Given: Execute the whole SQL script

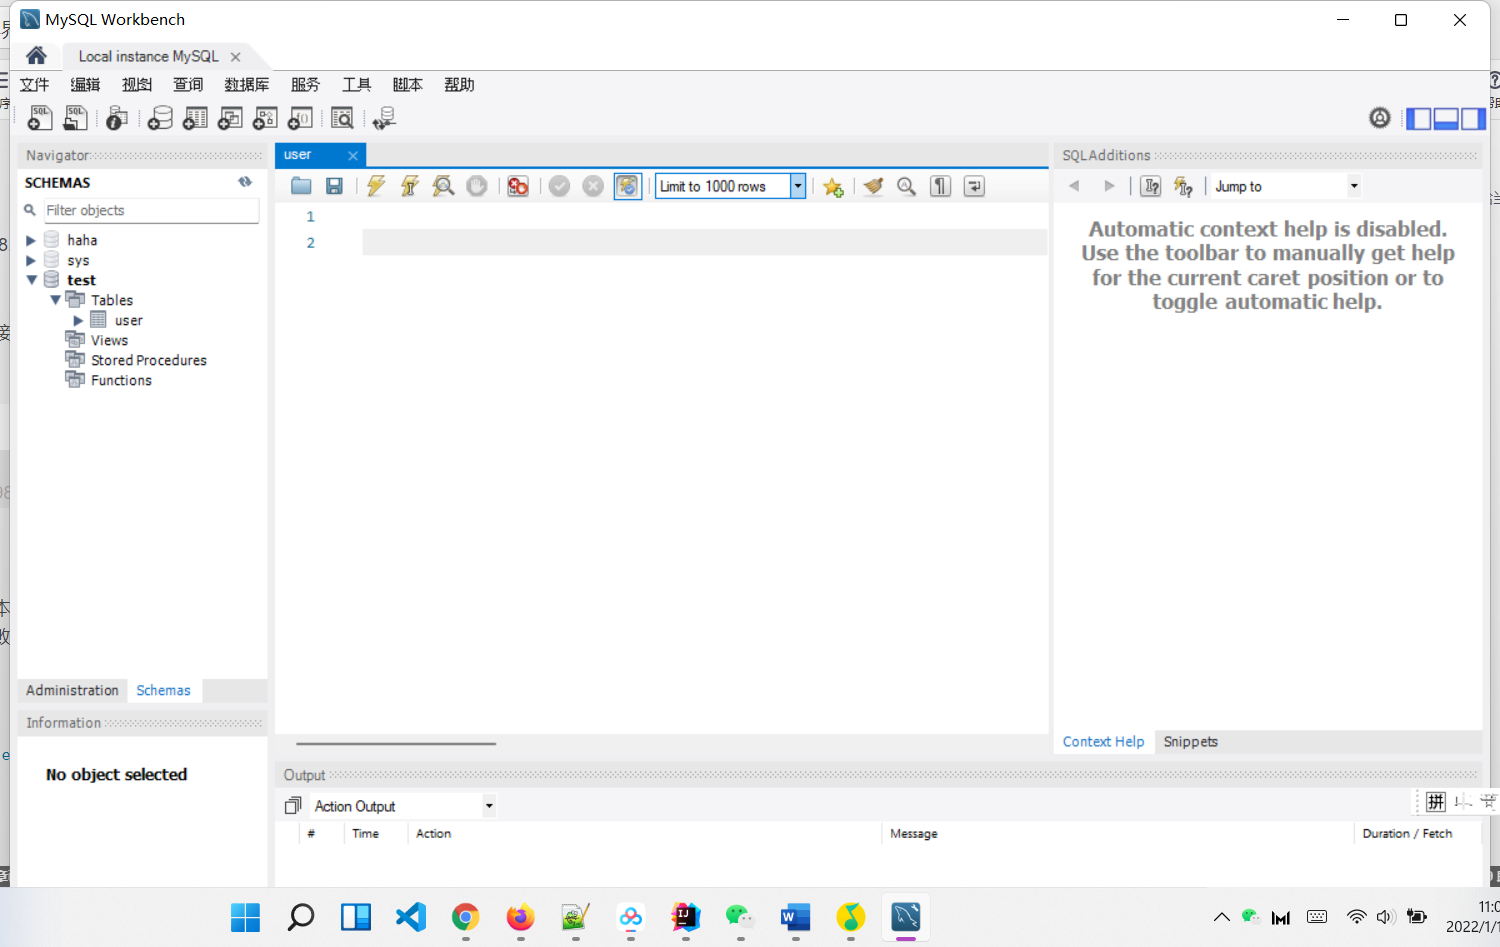Looking at the screenshot, I should tap(376, 186).
